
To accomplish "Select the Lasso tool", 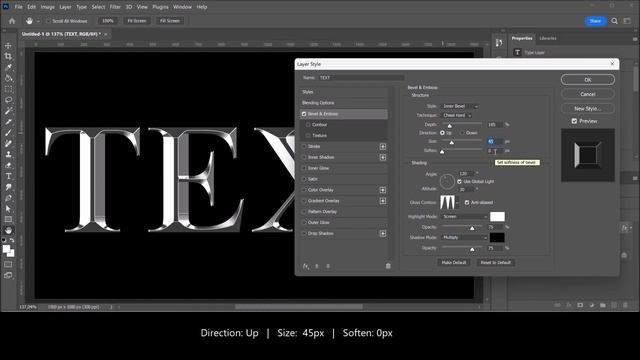I will tap(8, 100).
